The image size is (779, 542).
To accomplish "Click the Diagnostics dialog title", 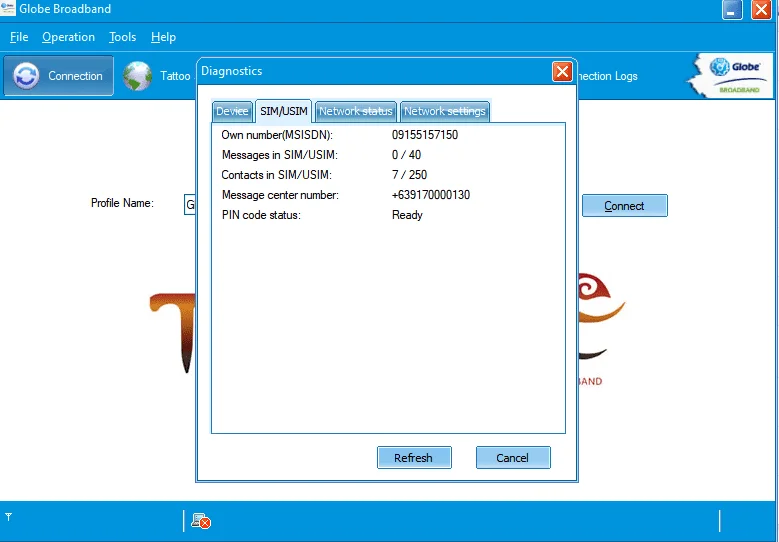I will pyautogui.click(x=232, y=71).
